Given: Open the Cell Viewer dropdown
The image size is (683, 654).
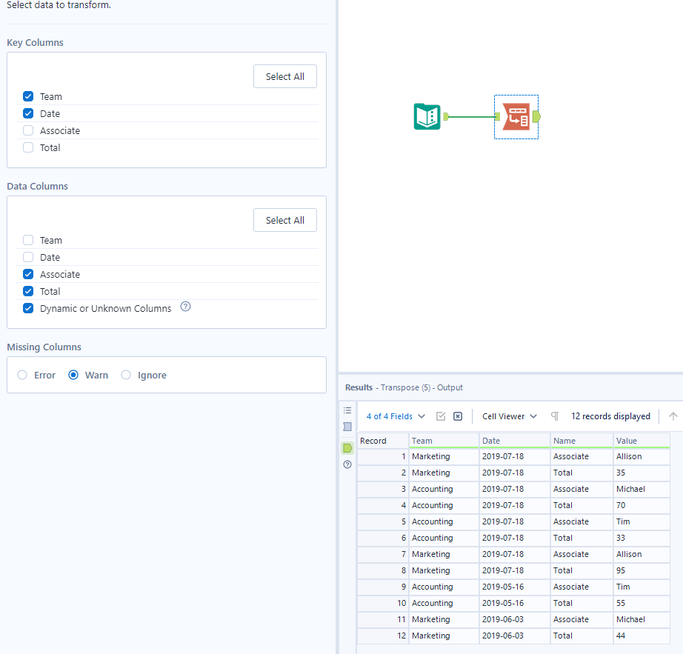Looking at the screenshot, I should 509,416.
